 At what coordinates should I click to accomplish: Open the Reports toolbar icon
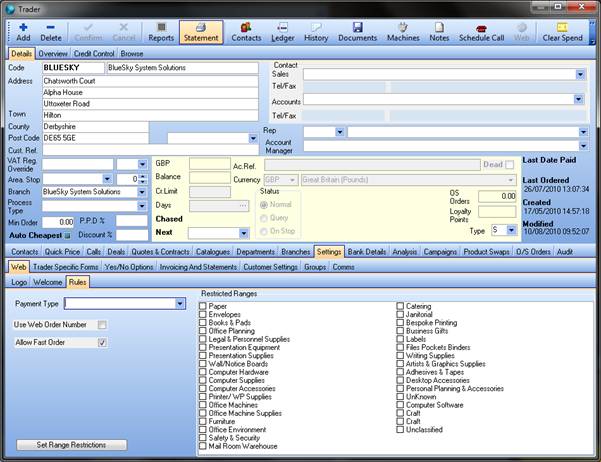161,27
